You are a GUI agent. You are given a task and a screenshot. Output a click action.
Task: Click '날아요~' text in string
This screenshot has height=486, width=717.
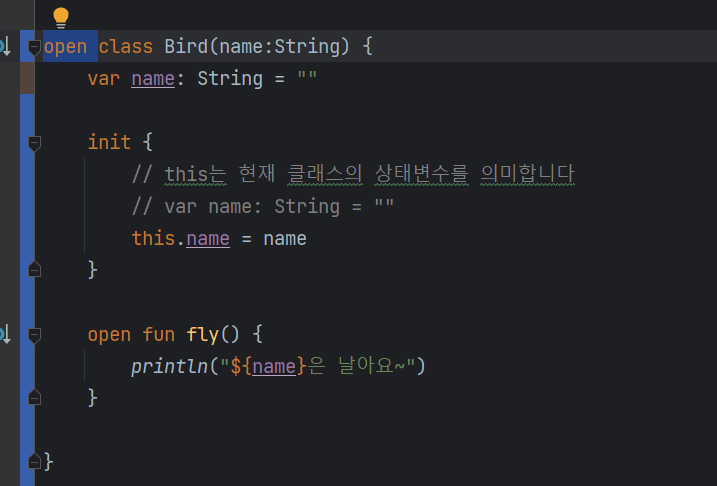372,366
